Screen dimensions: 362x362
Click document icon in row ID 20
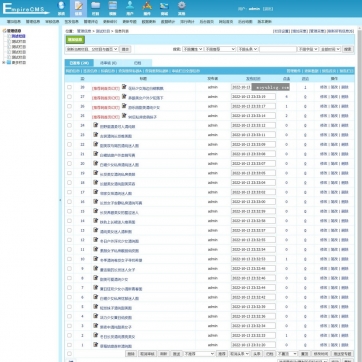pyautogui.click(x=96, y=163)
